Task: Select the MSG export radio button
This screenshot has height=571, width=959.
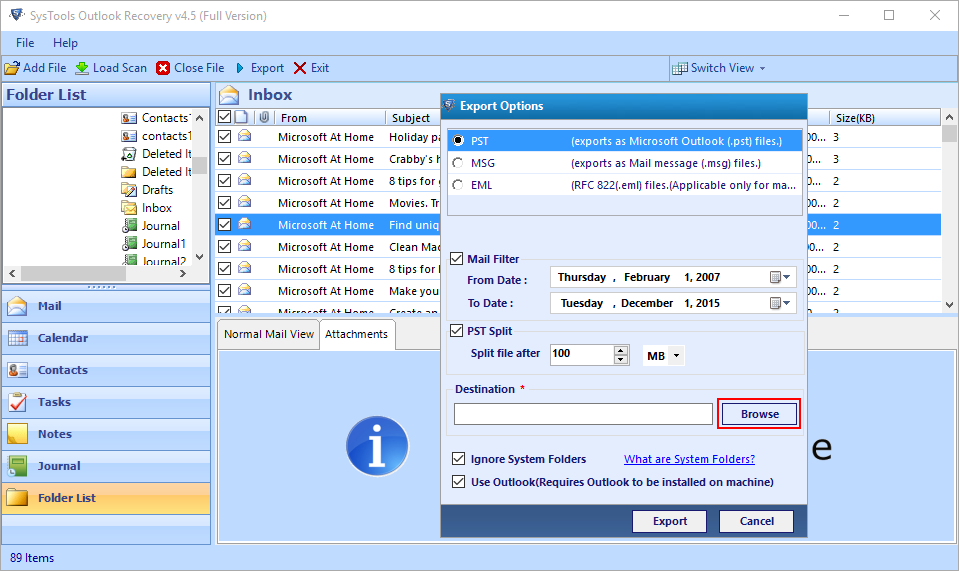Action: pos(458,163)
